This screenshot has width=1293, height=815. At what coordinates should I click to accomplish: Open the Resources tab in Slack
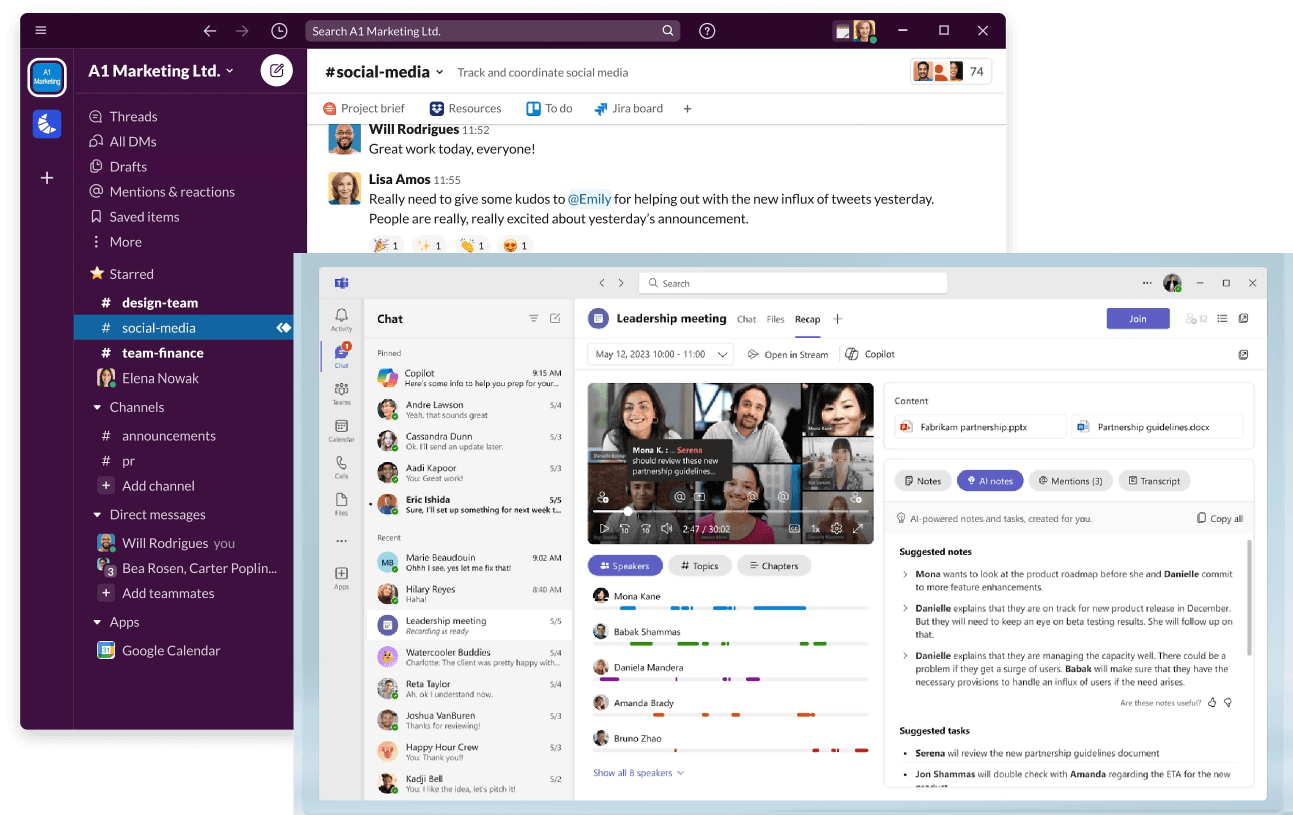(466, 108)
